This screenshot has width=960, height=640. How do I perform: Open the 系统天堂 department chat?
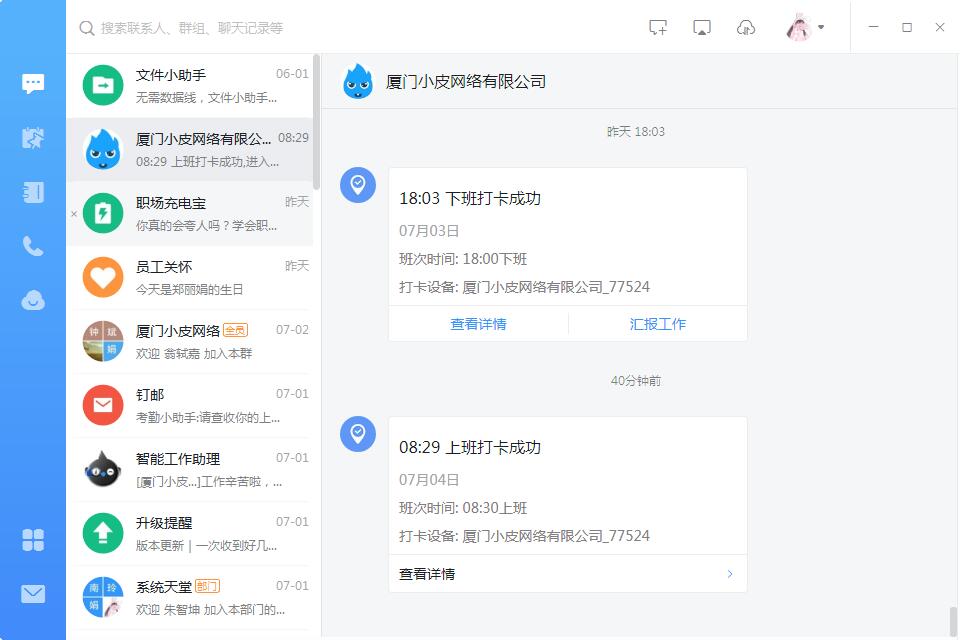coord(190,598)
